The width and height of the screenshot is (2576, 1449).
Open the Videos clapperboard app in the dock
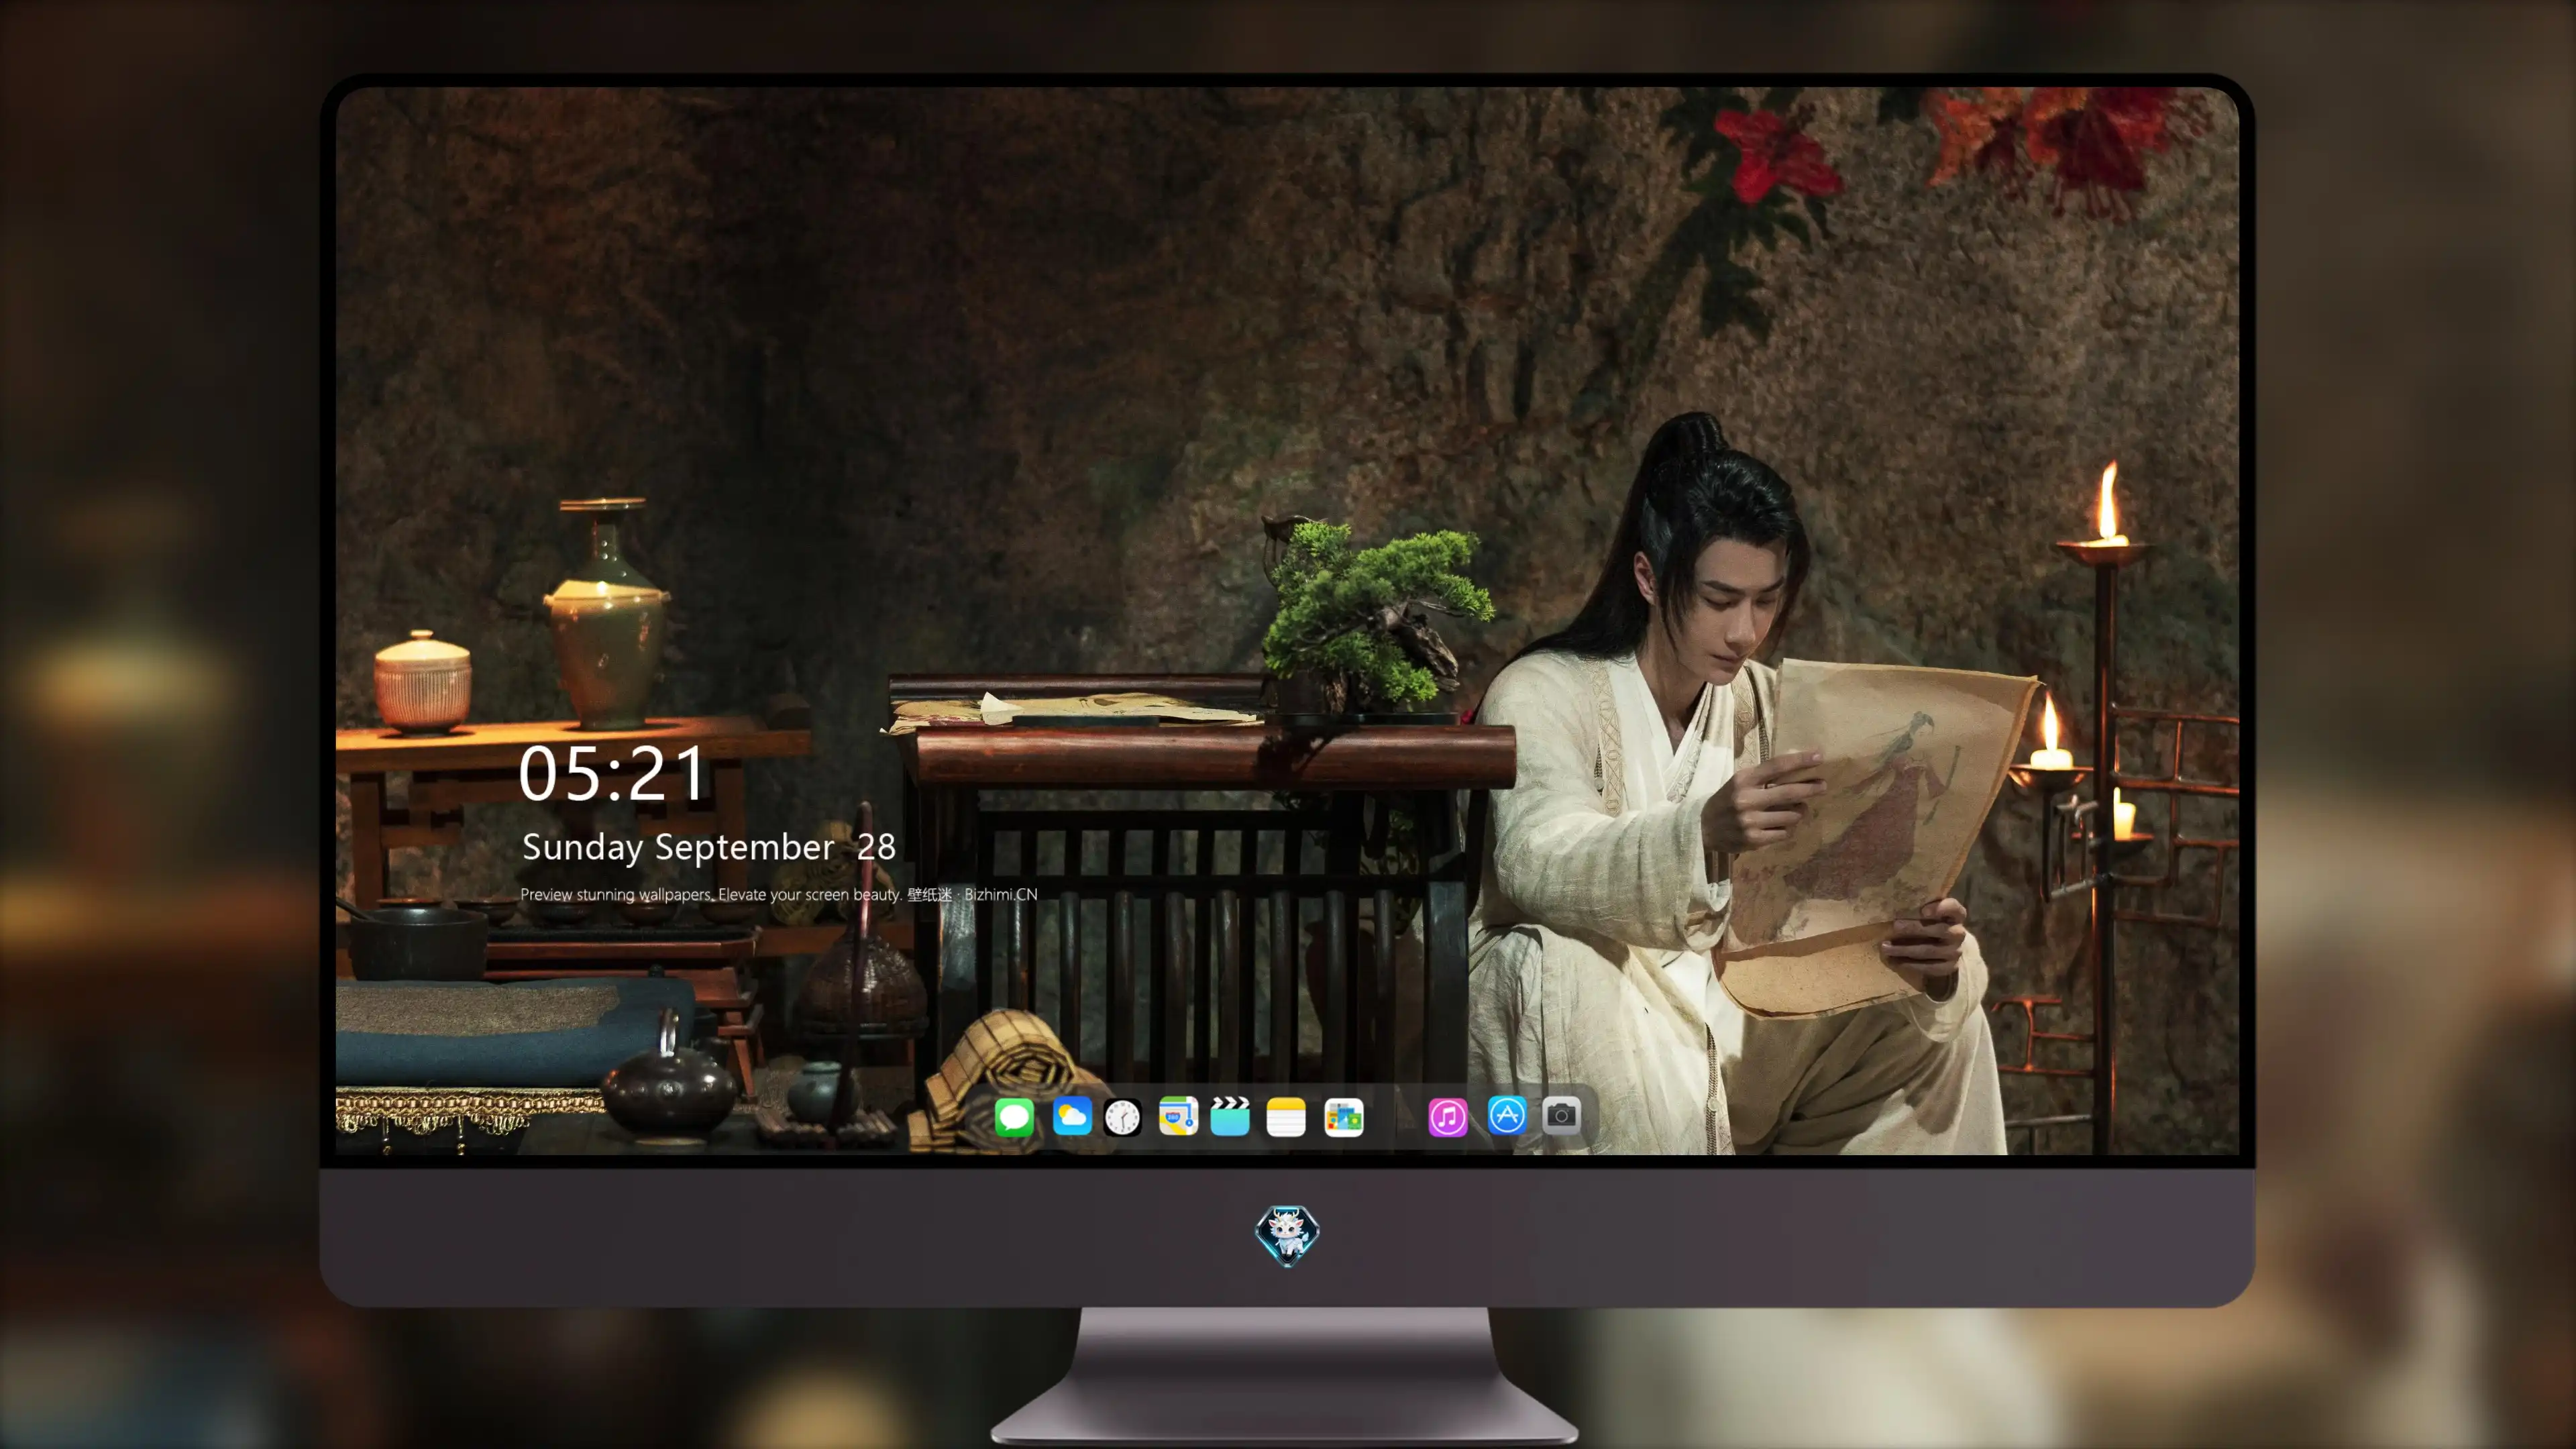click(x=1230, y=1116)
